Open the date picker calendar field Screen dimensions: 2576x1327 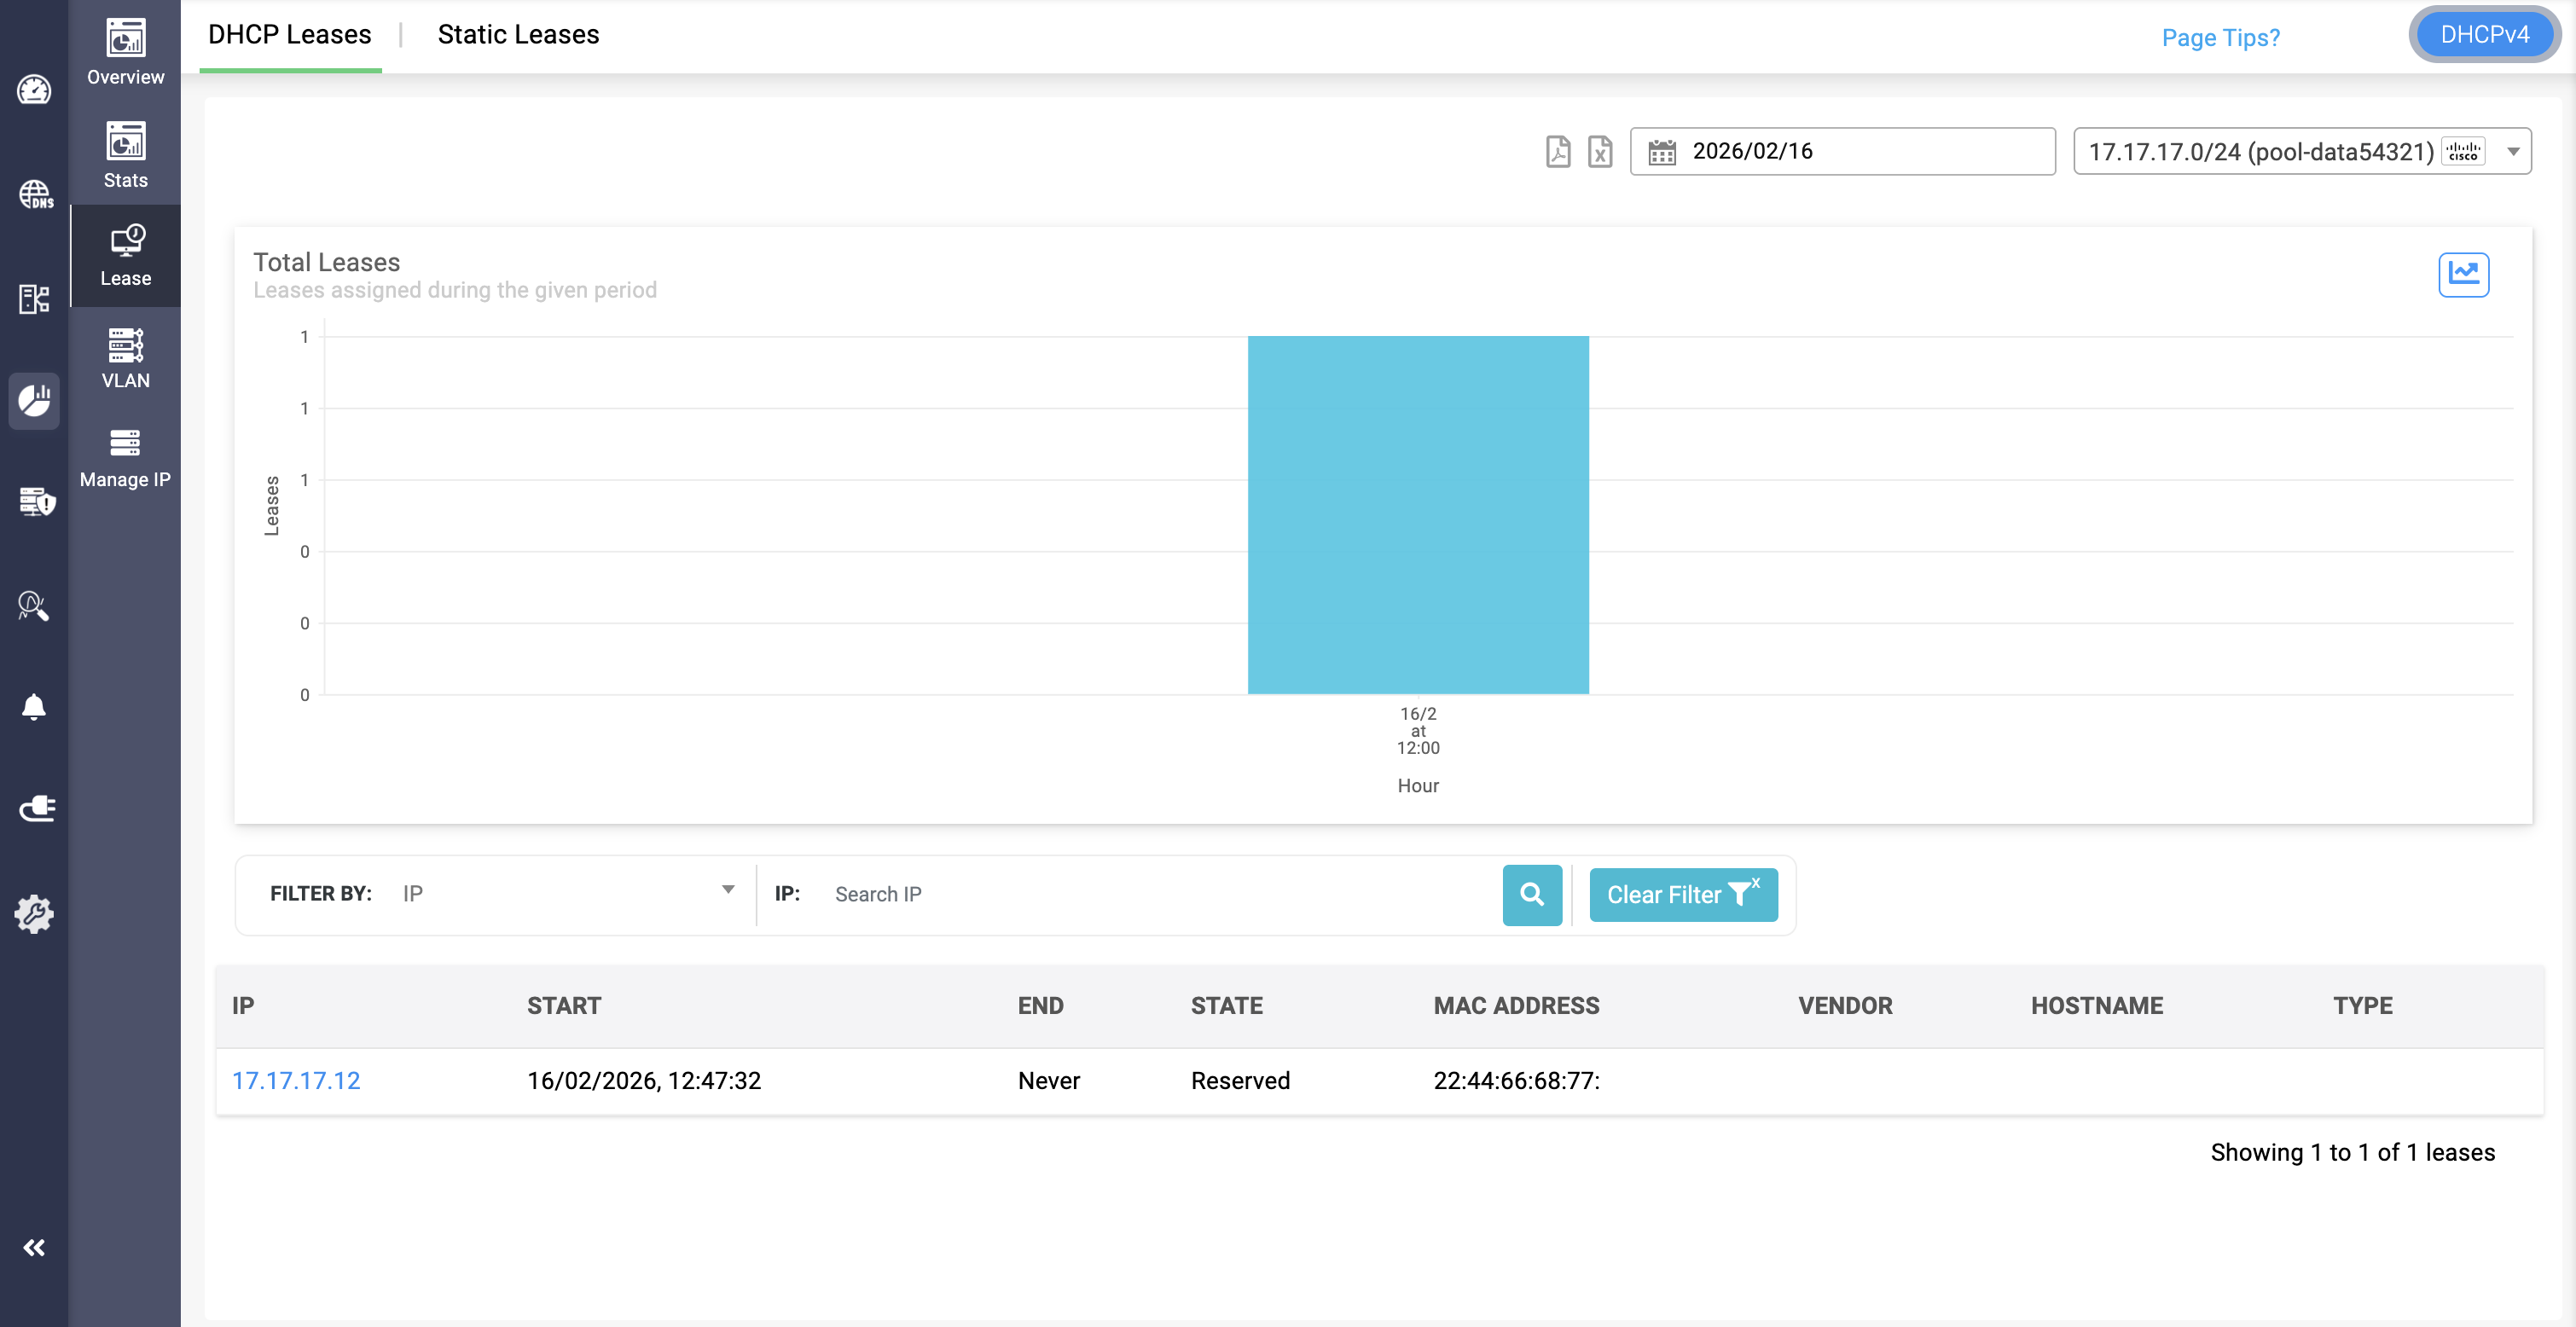point(1842,152)
